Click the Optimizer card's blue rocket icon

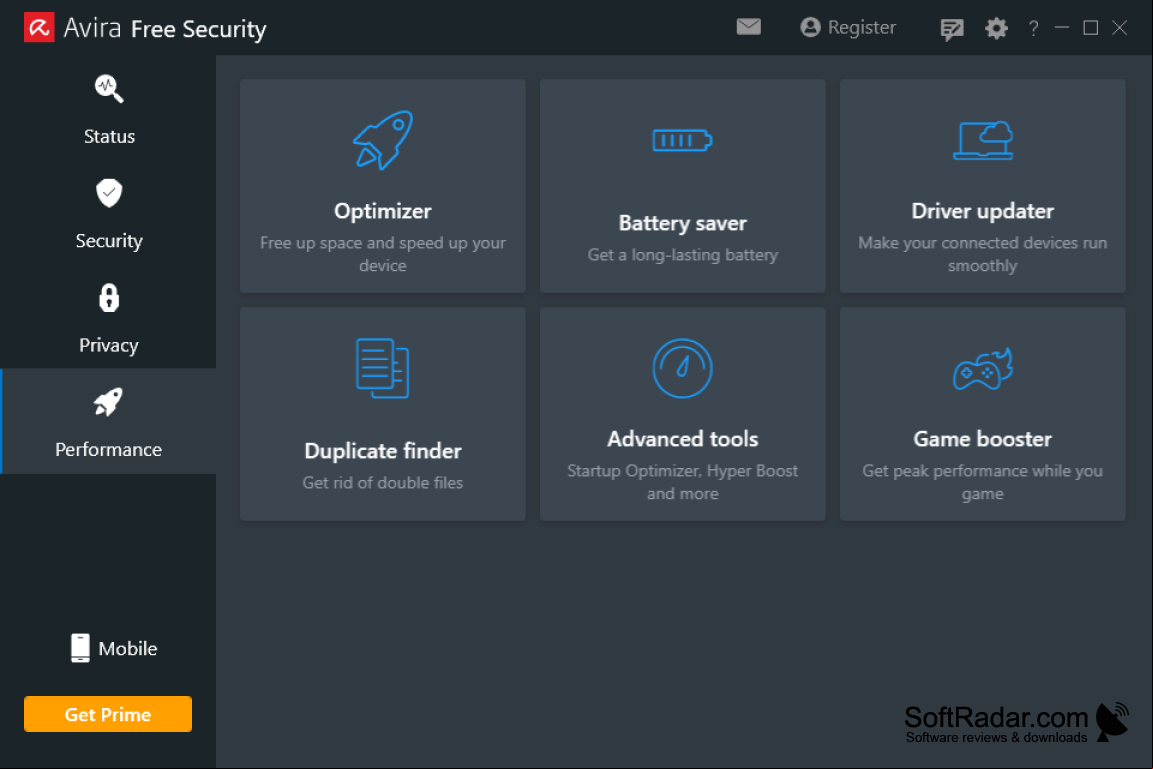click(x=383, y=140)
